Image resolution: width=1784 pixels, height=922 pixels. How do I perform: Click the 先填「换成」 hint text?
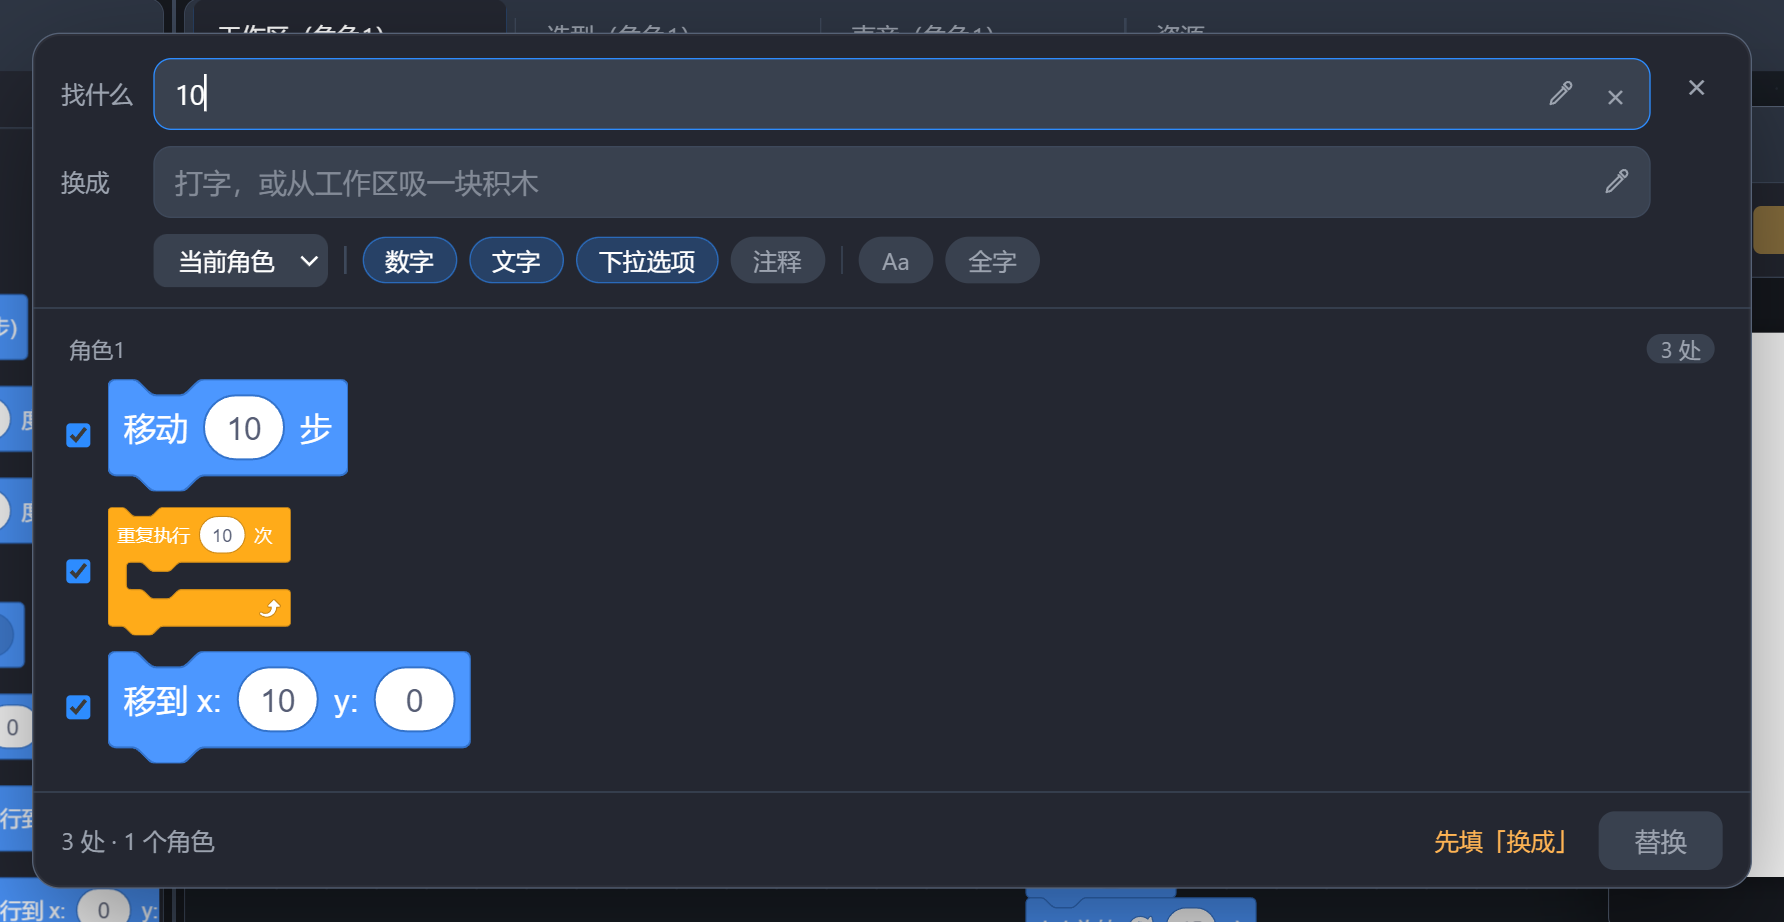click(1500, 842)
